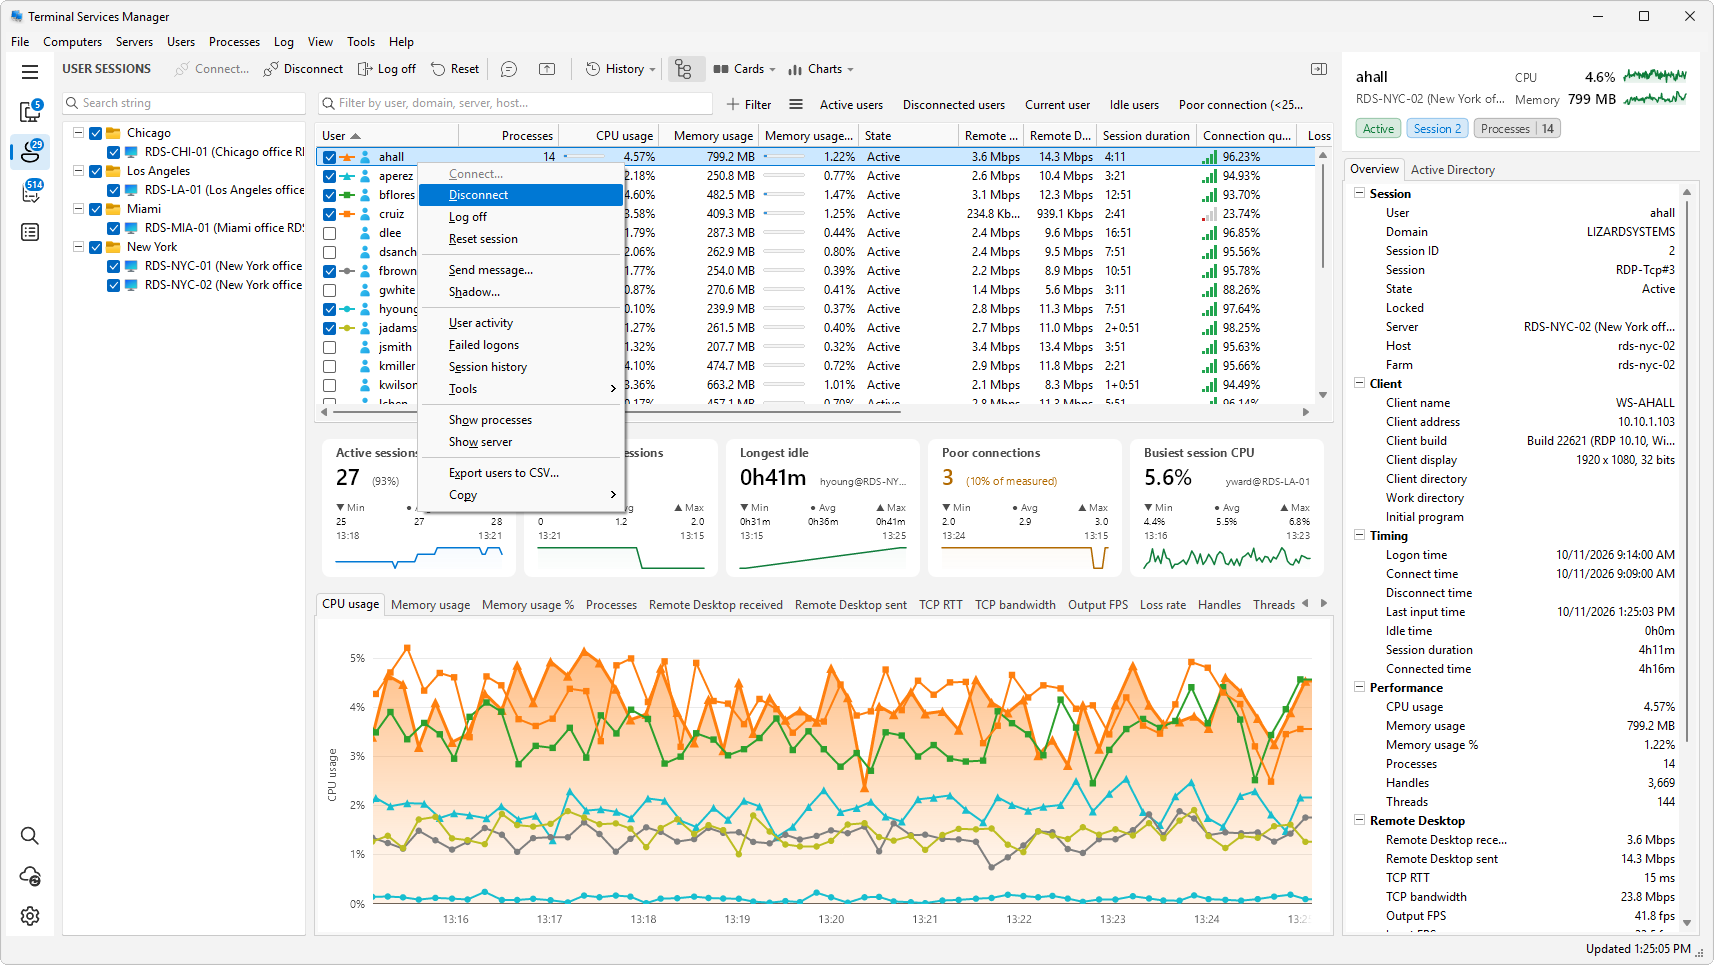Open the hamburger navigation menu
This screenshot has height=965, width=1714.
pyautogui.click(x=30, y=72)
